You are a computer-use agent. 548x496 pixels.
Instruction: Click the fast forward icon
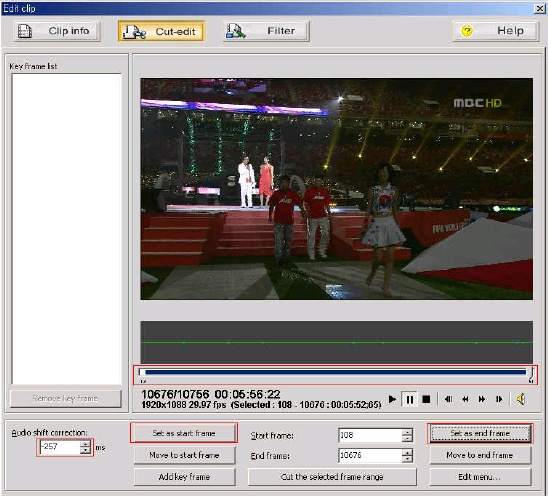tap(482, 399)
